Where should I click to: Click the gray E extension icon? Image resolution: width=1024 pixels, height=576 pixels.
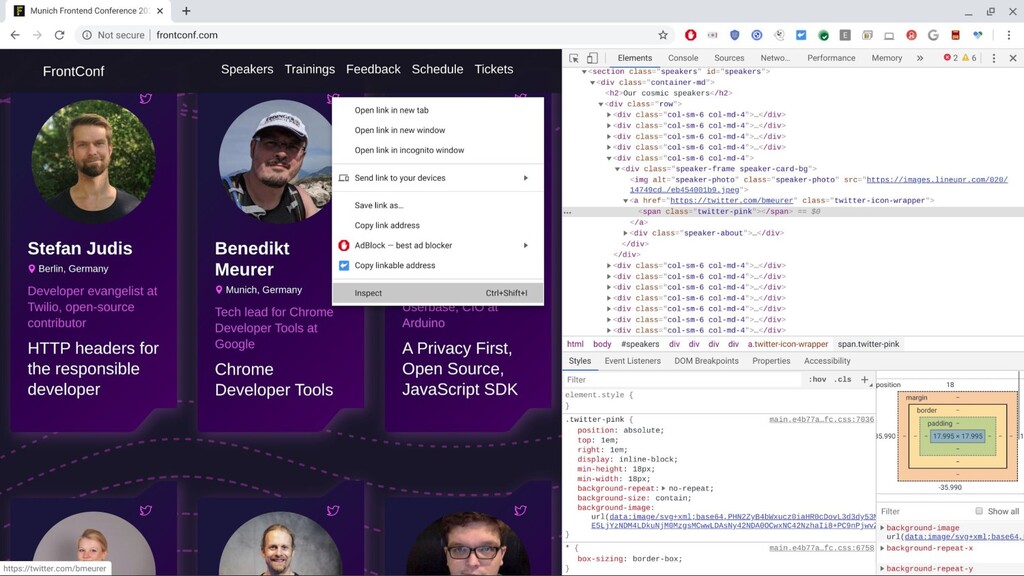(x=845, y=35)
